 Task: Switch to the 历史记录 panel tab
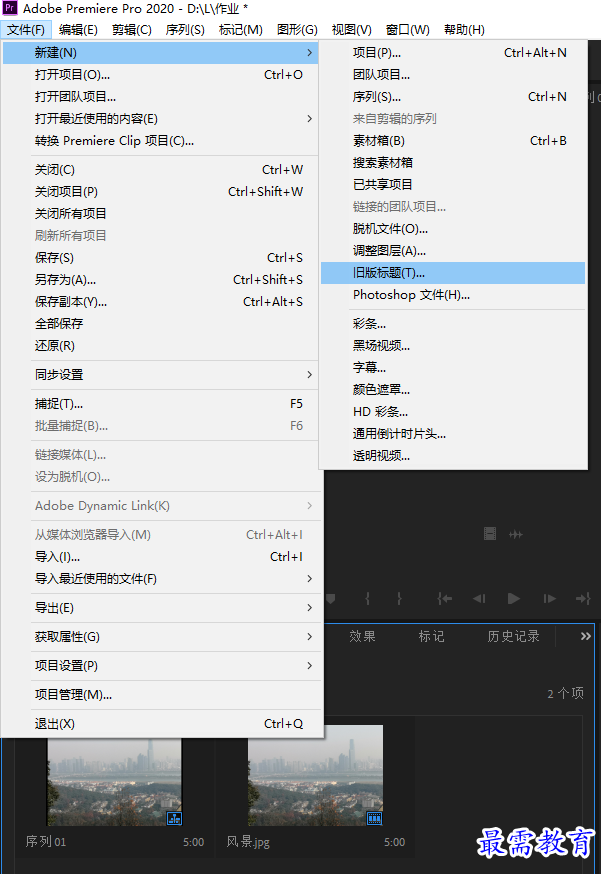point(513,636)
